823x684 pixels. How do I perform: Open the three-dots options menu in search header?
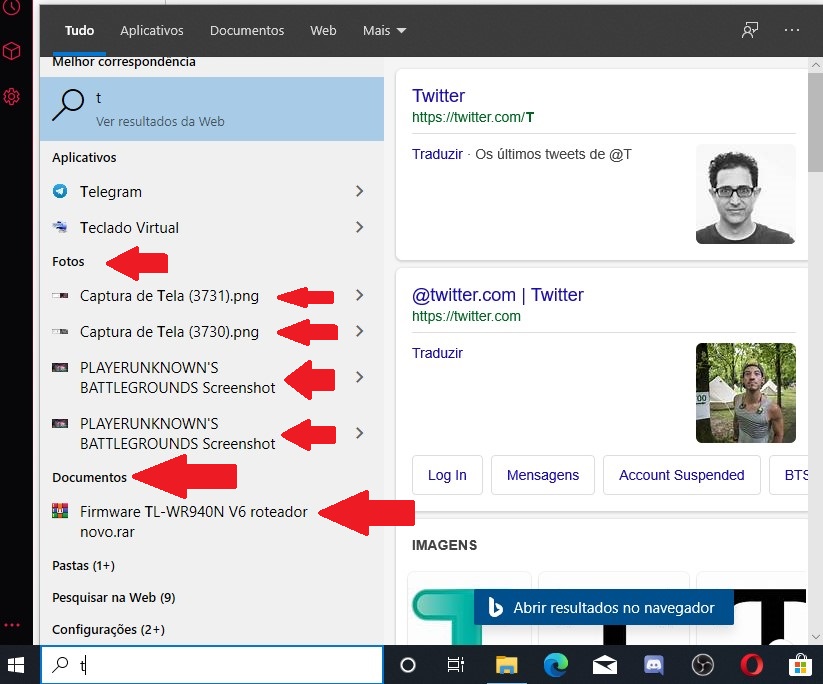coord(792,30)
